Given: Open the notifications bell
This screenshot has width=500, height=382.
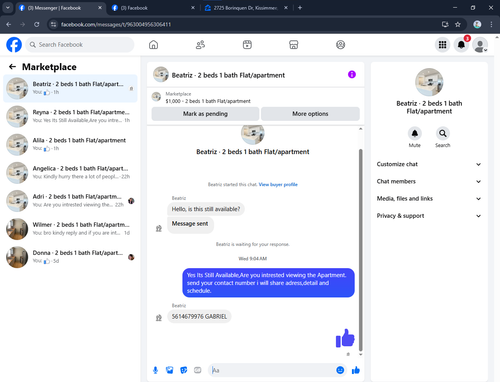Looking at the screenshot, I should (x=461, y=45).
